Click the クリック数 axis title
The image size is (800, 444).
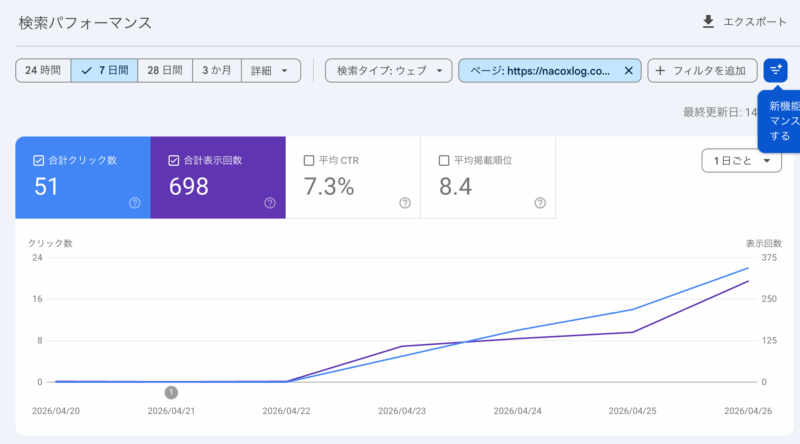[x=50, y=243]
